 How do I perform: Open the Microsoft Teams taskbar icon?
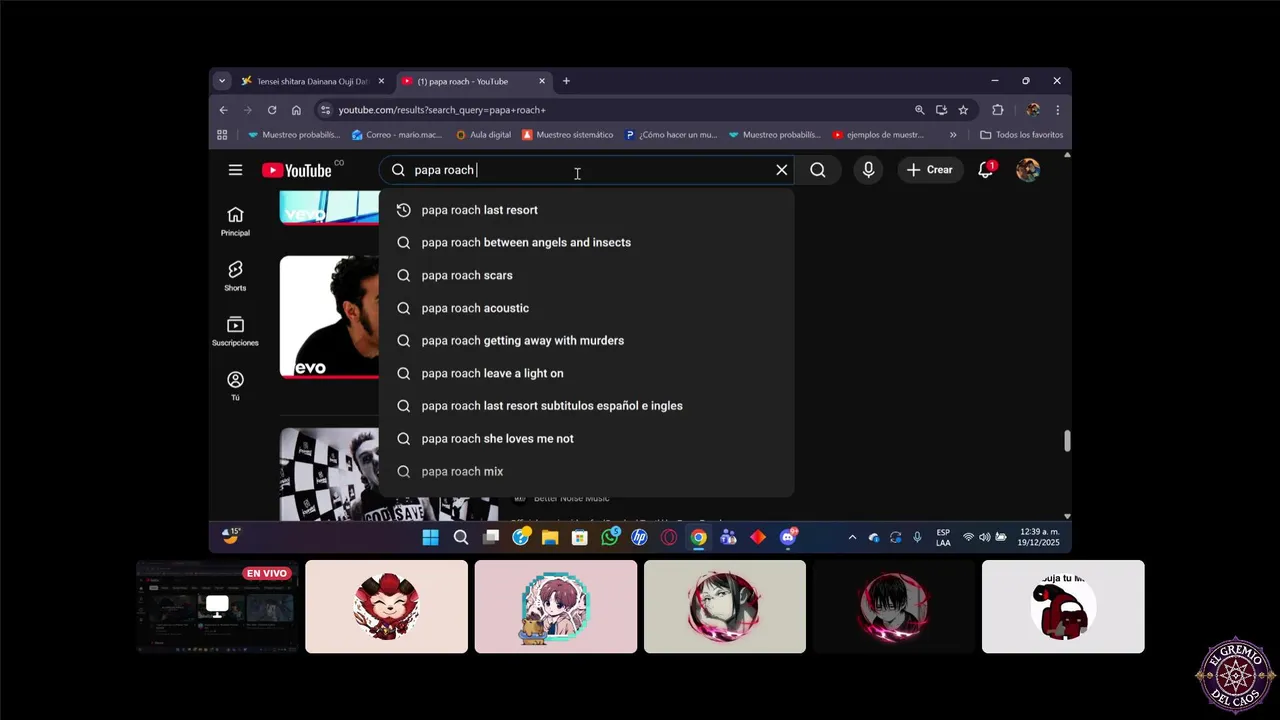[x=728, y=538]
